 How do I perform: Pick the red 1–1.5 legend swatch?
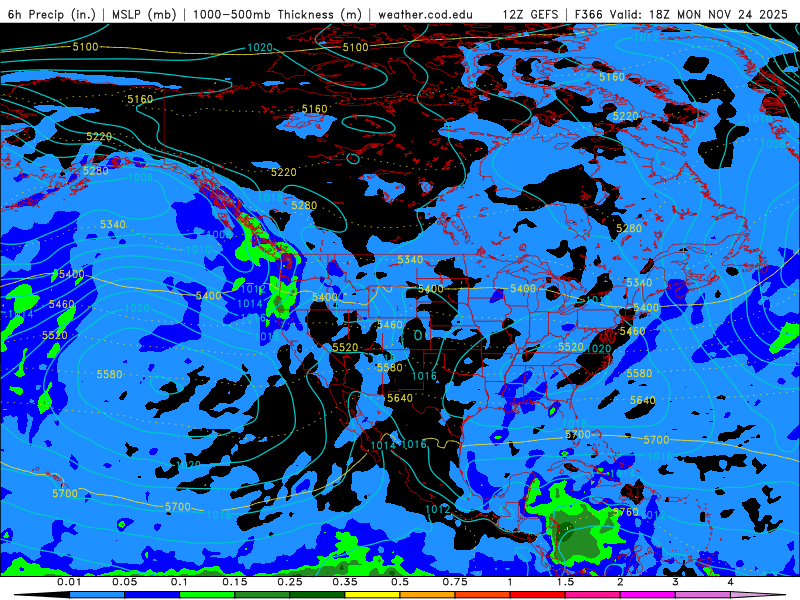point(538,595)
